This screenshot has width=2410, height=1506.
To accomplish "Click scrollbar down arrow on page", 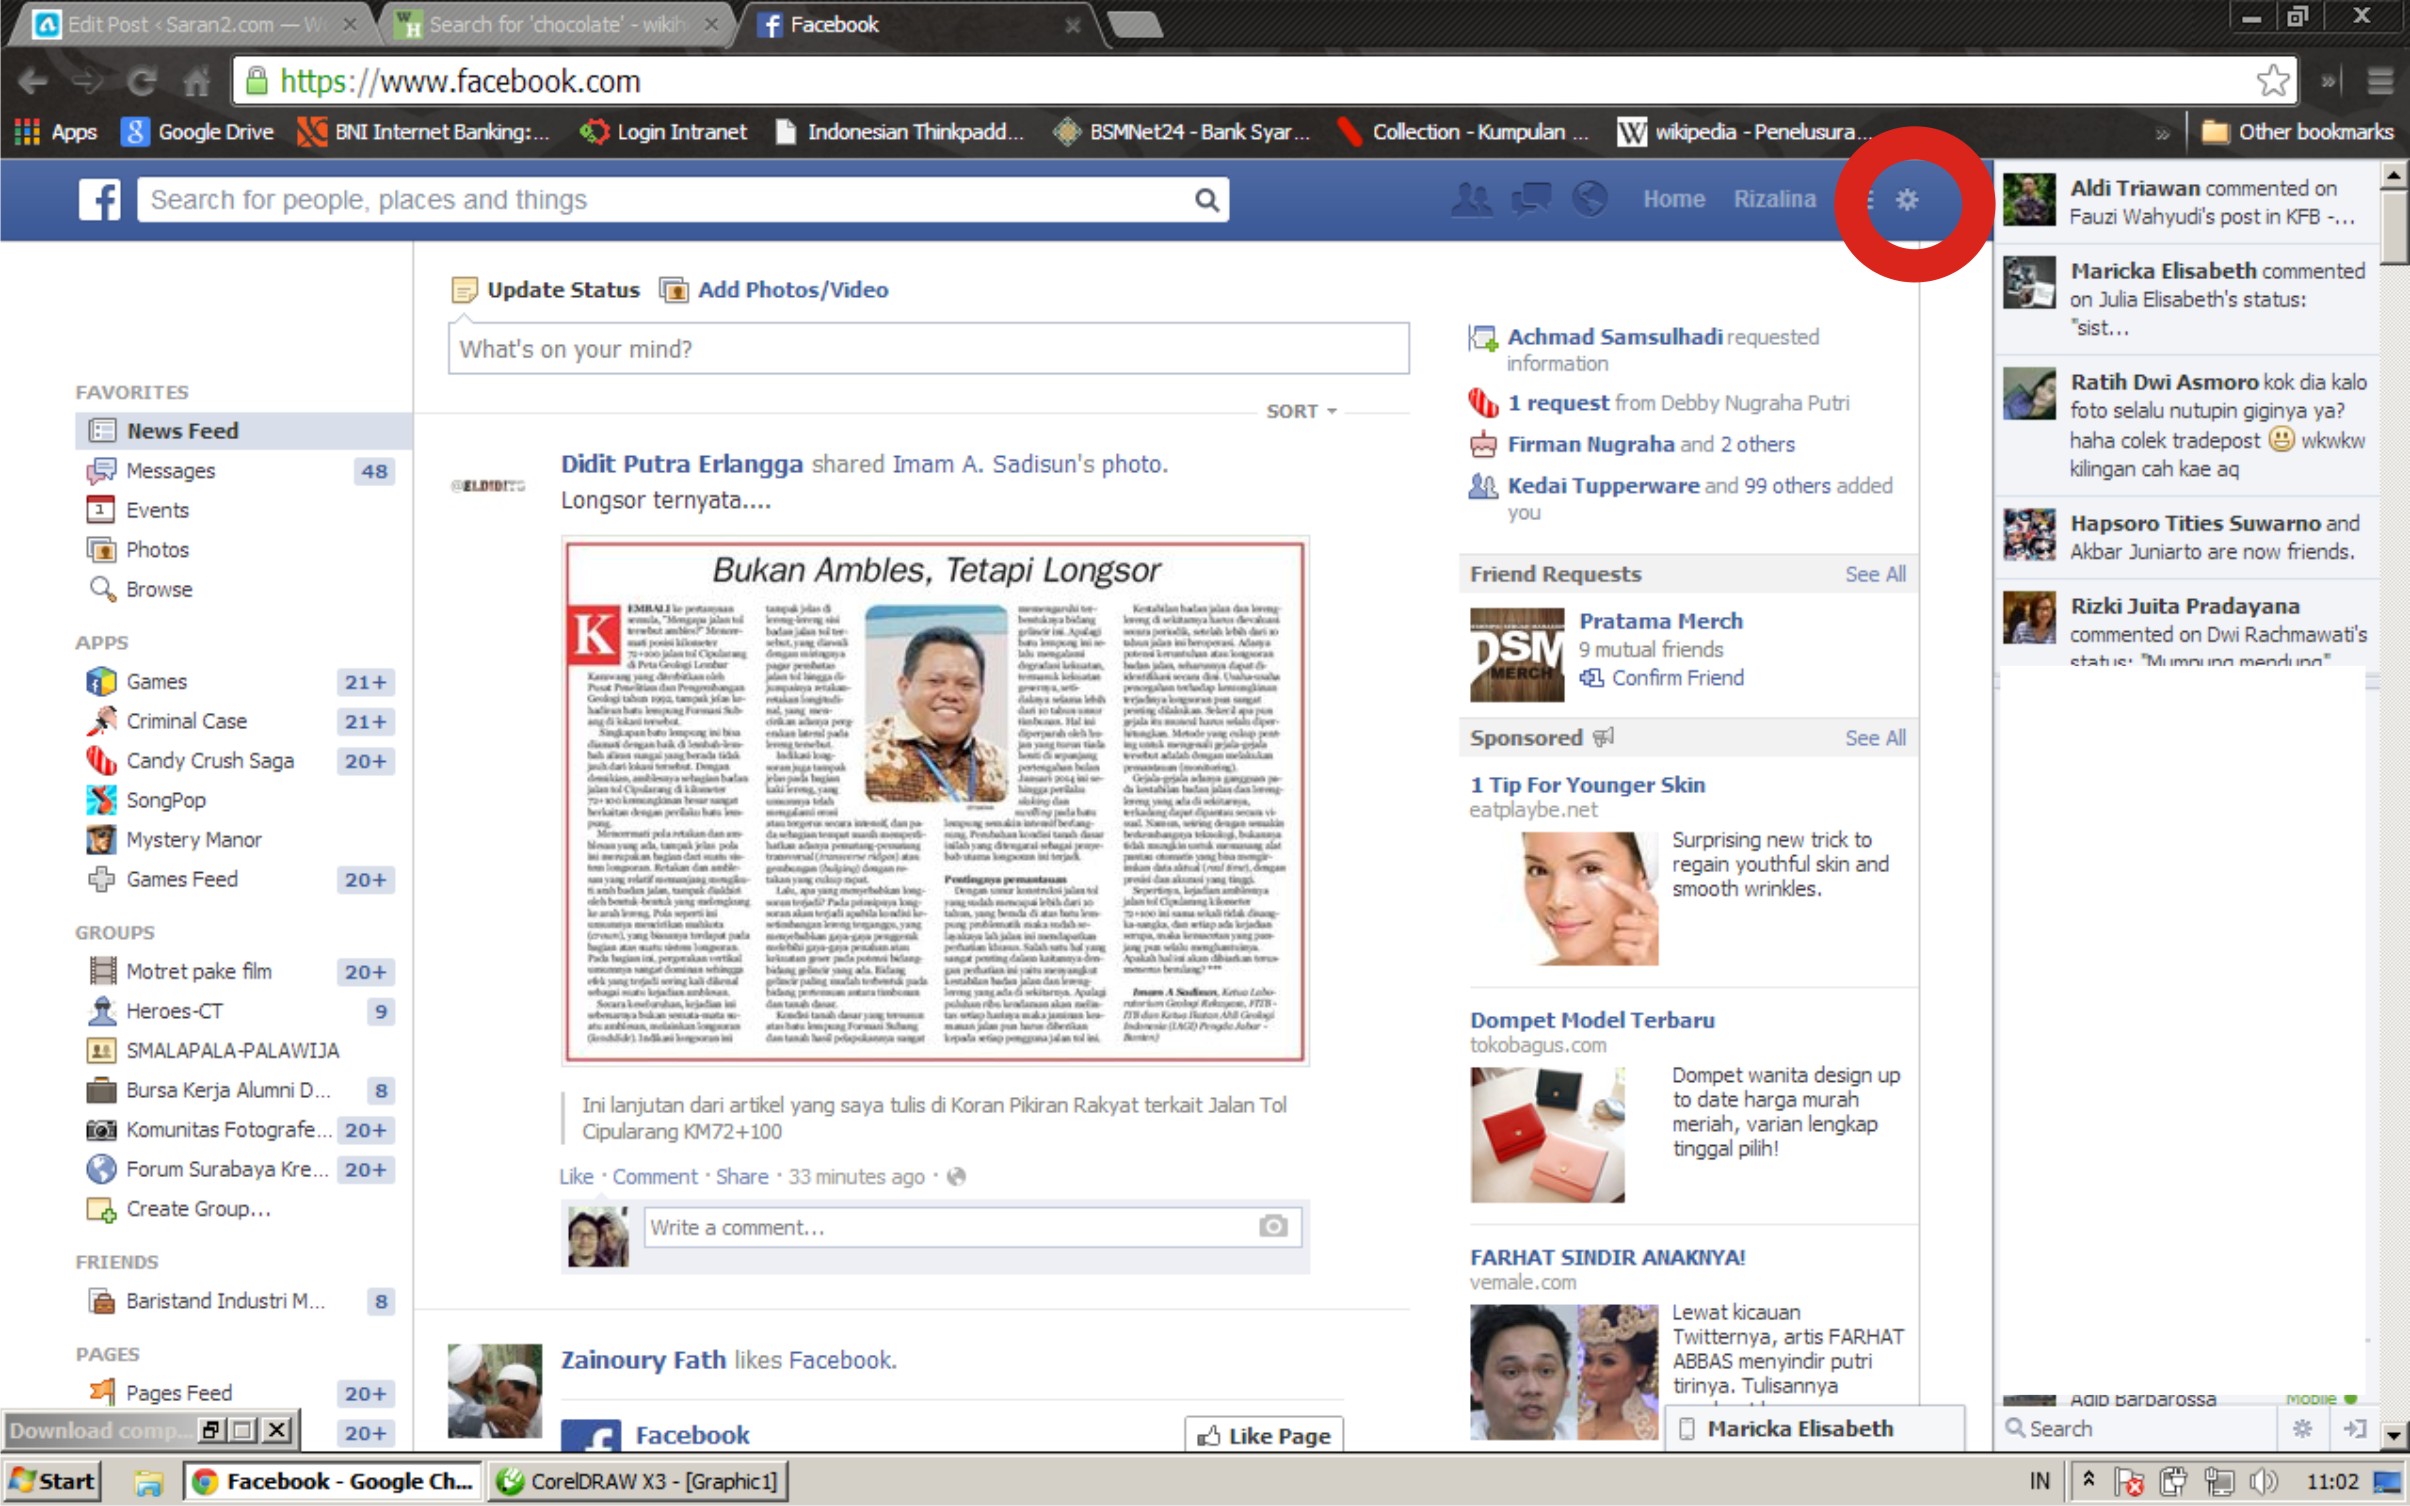I will pos(2394,1435).
